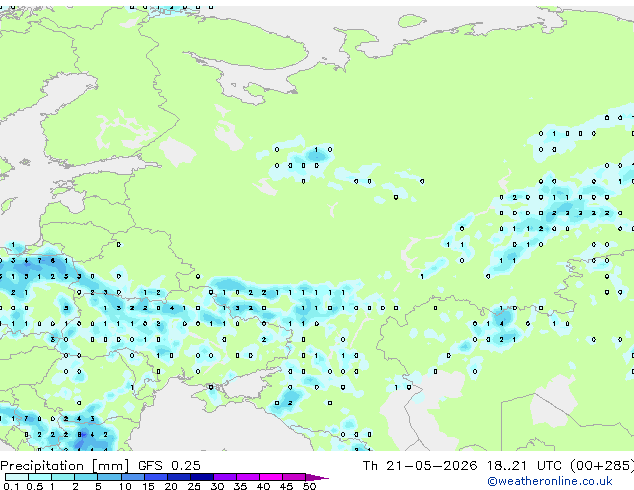The image size is (634, 490).
Task: Pick the 10–15 mm legend color box
Action: [132, 477]
